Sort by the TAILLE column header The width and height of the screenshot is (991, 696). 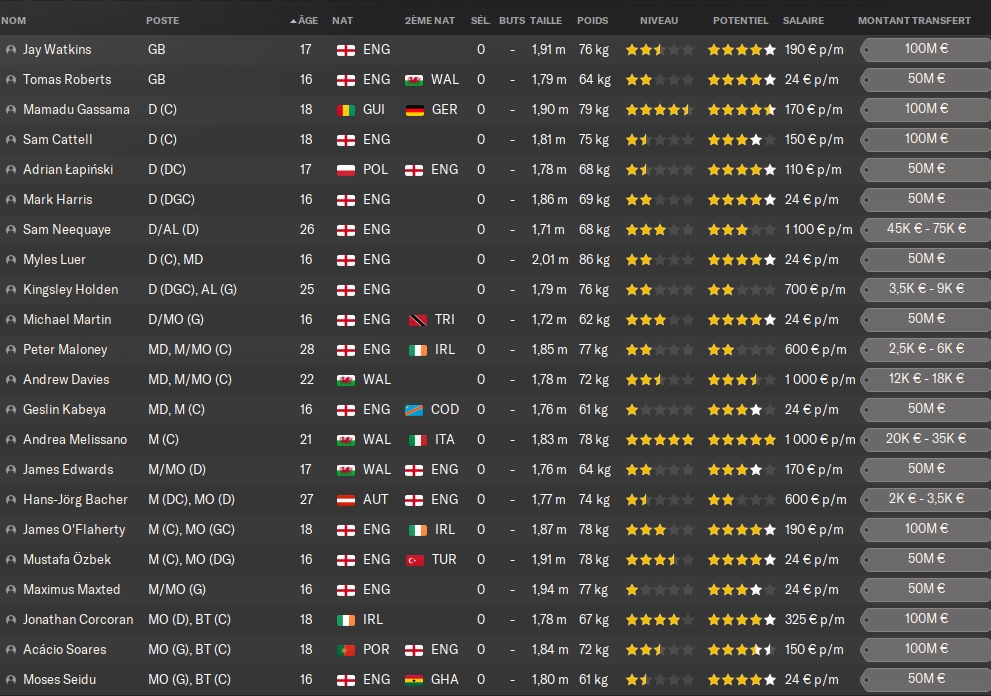545,20
